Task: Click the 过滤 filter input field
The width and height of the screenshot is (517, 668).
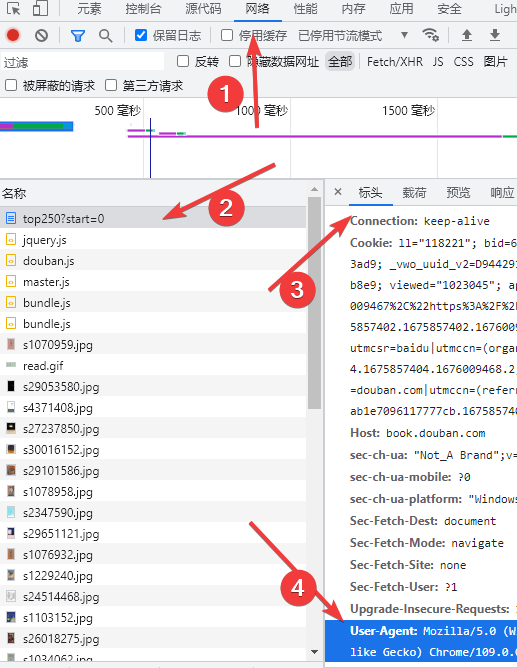Action: pos(83,62)
